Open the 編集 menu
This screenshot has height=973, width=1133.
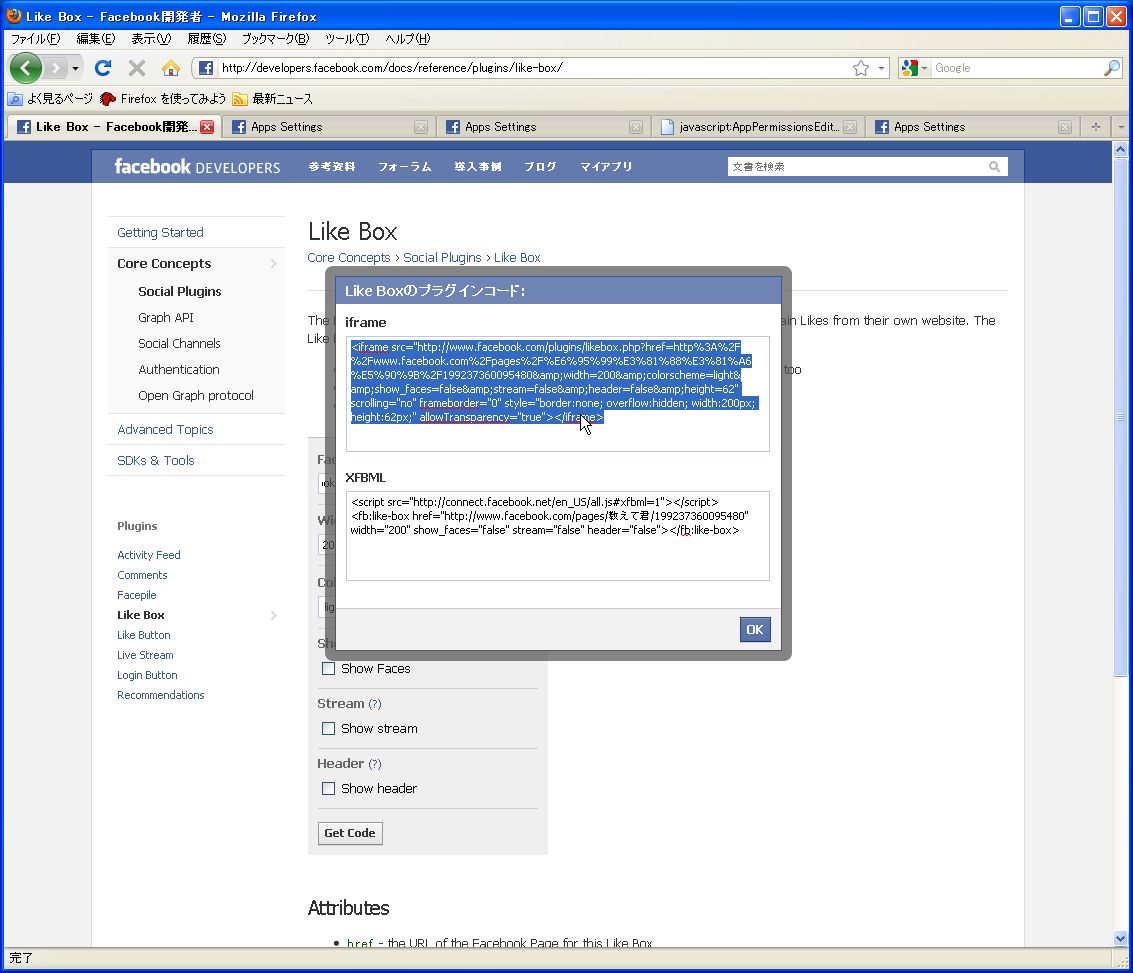point(96,39)
